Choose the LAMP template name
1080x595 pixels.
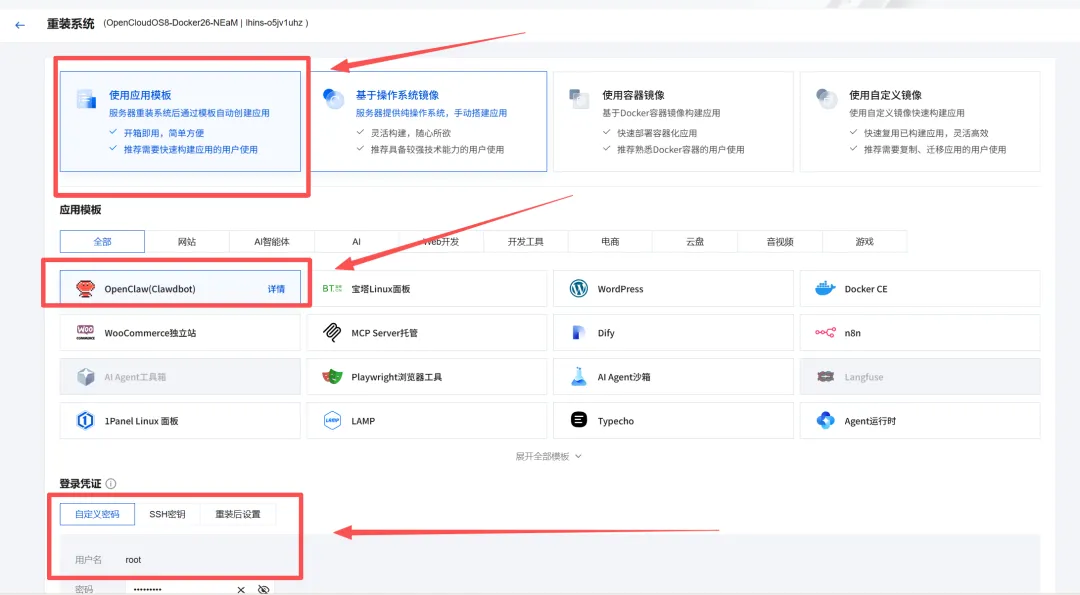[363, 421]
